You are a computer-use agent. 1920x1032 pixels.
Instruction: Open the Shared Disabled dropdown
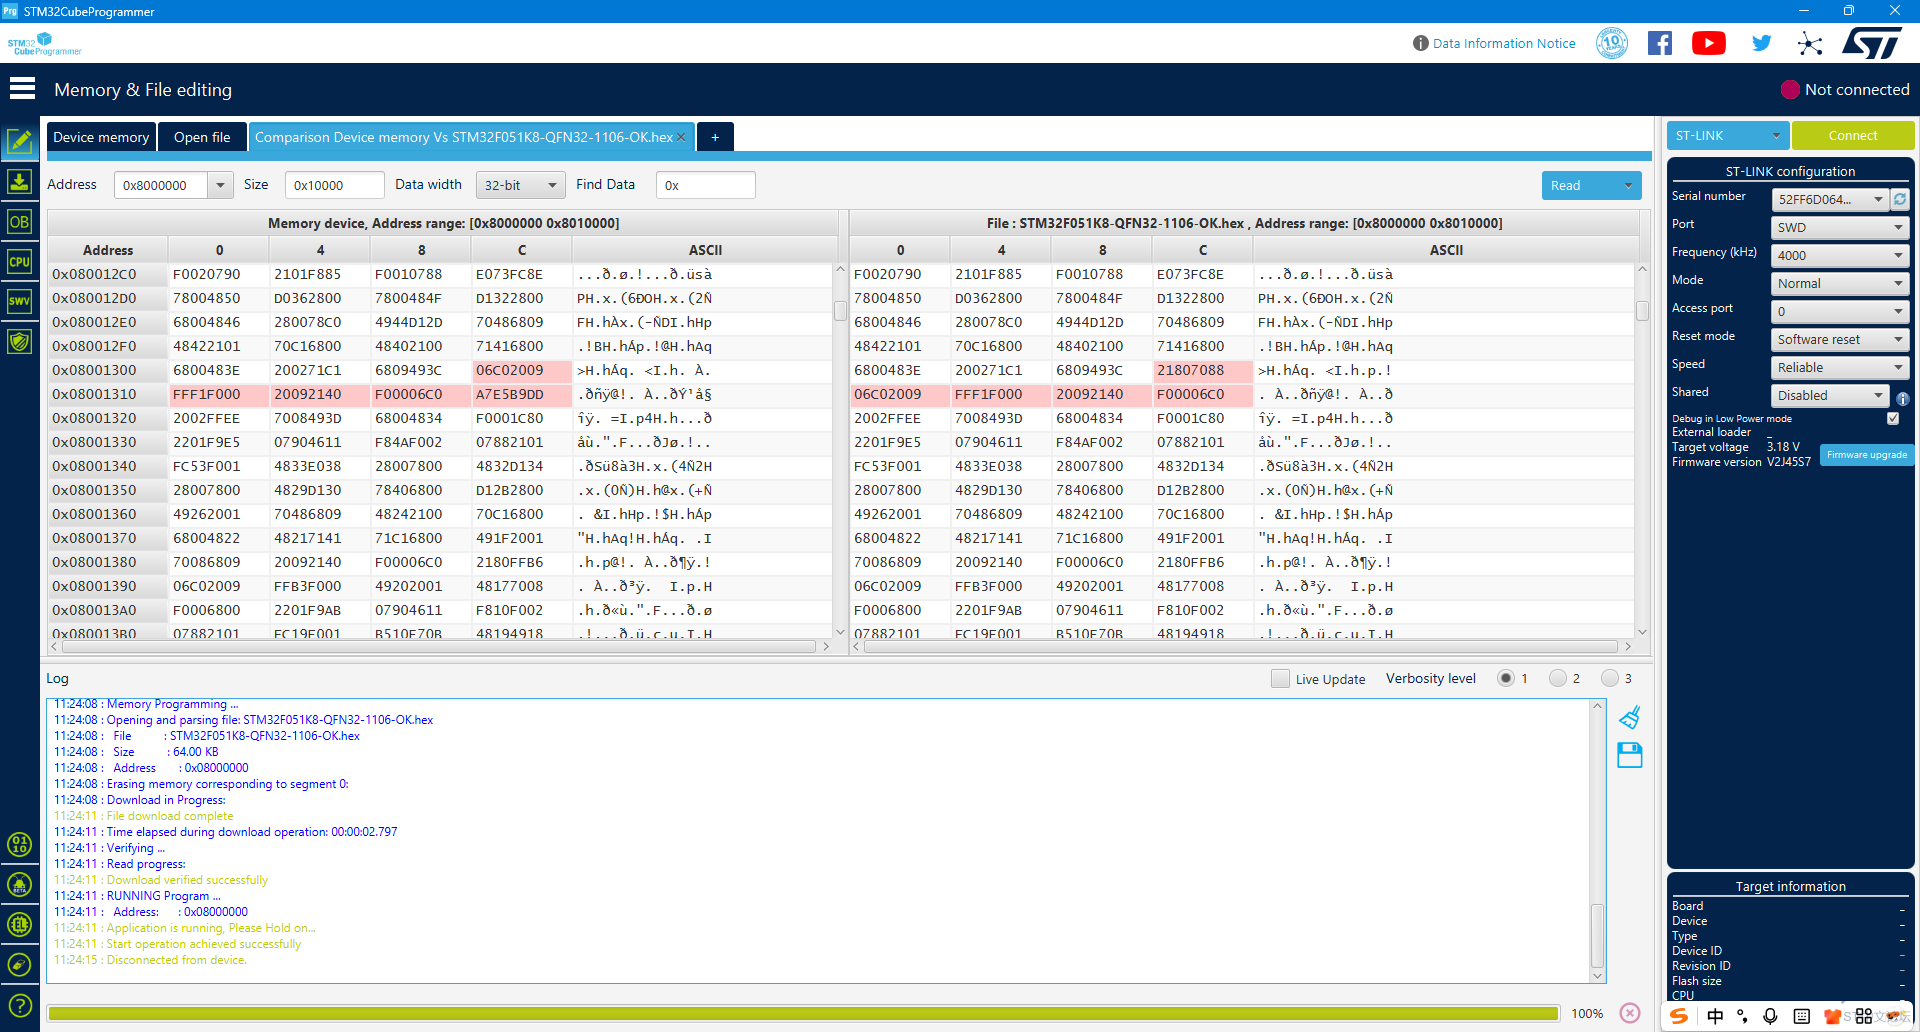pos(1830,395)
